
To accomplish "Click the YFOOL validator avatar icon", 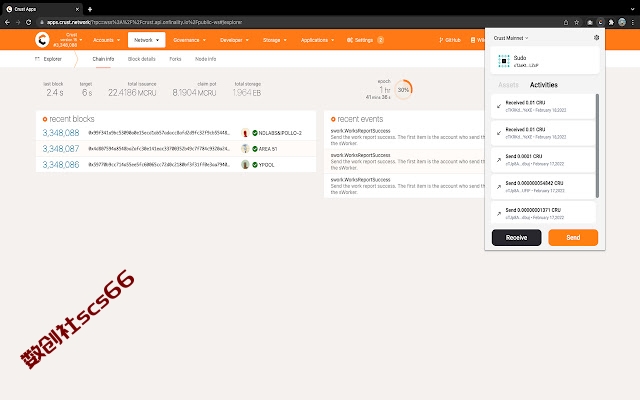I will click(x=245, y=164).
